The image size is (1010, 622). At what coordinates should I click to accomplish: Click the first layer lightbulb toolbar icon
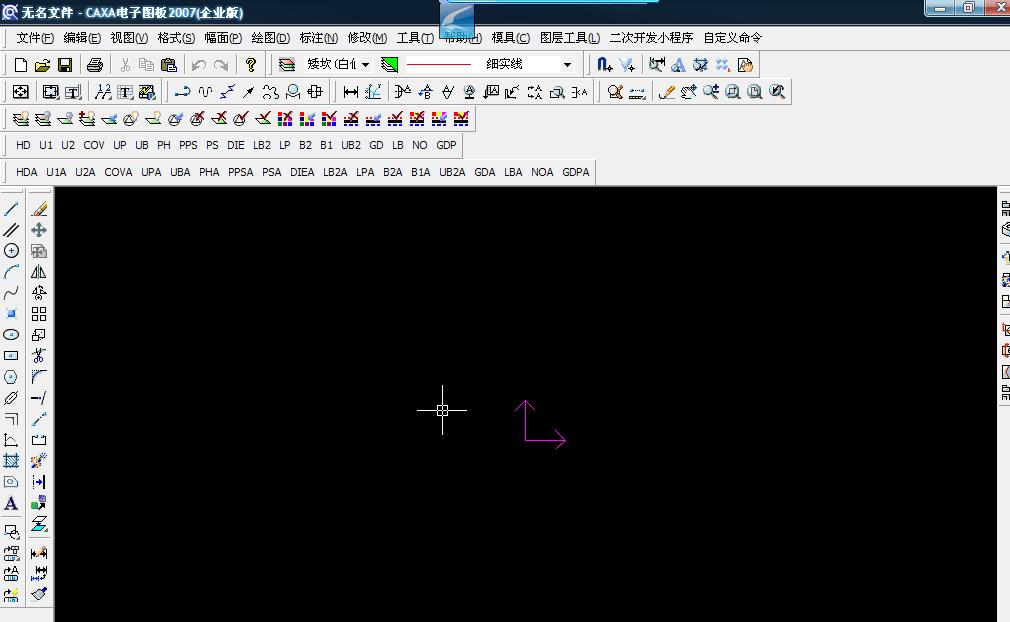(21, 118)
